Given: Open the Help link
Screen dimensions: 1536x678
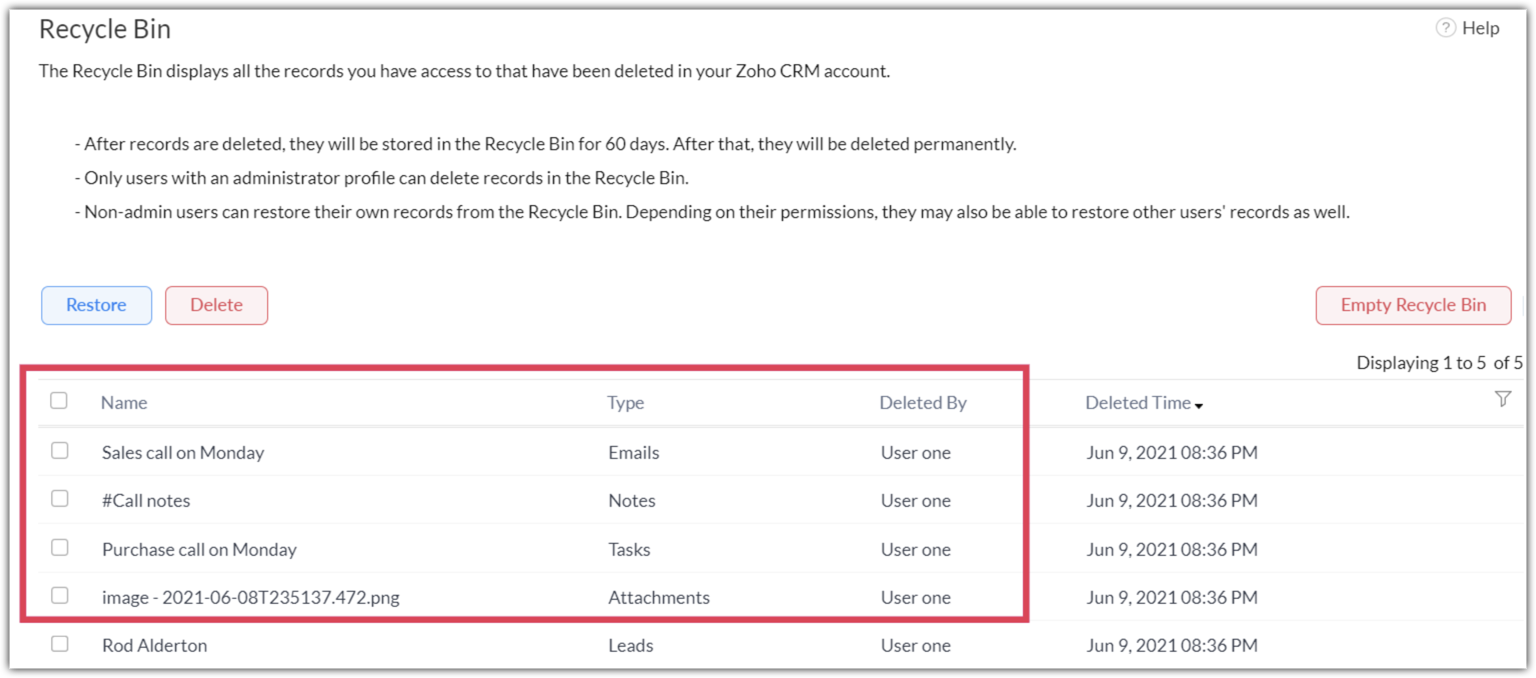Looking at the screenshot, I should point(1480,28).
